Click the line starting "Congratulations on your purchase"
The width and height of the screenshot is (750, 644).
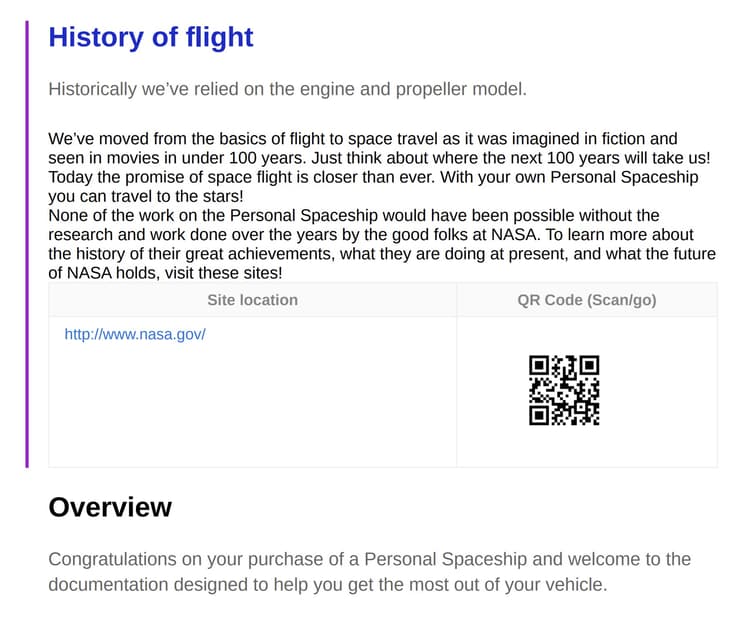click(369, 559)
